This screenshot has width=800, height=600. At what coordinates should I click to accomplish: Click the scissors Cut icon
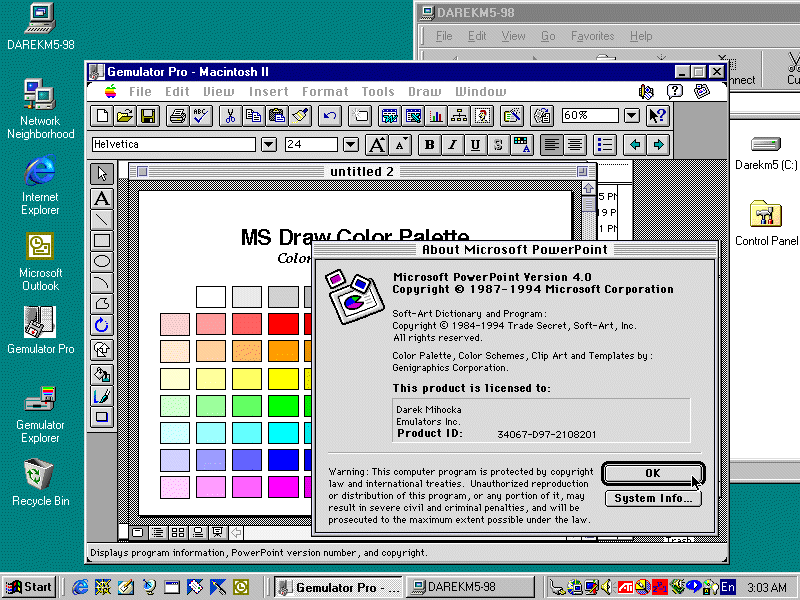pos(230,116)
